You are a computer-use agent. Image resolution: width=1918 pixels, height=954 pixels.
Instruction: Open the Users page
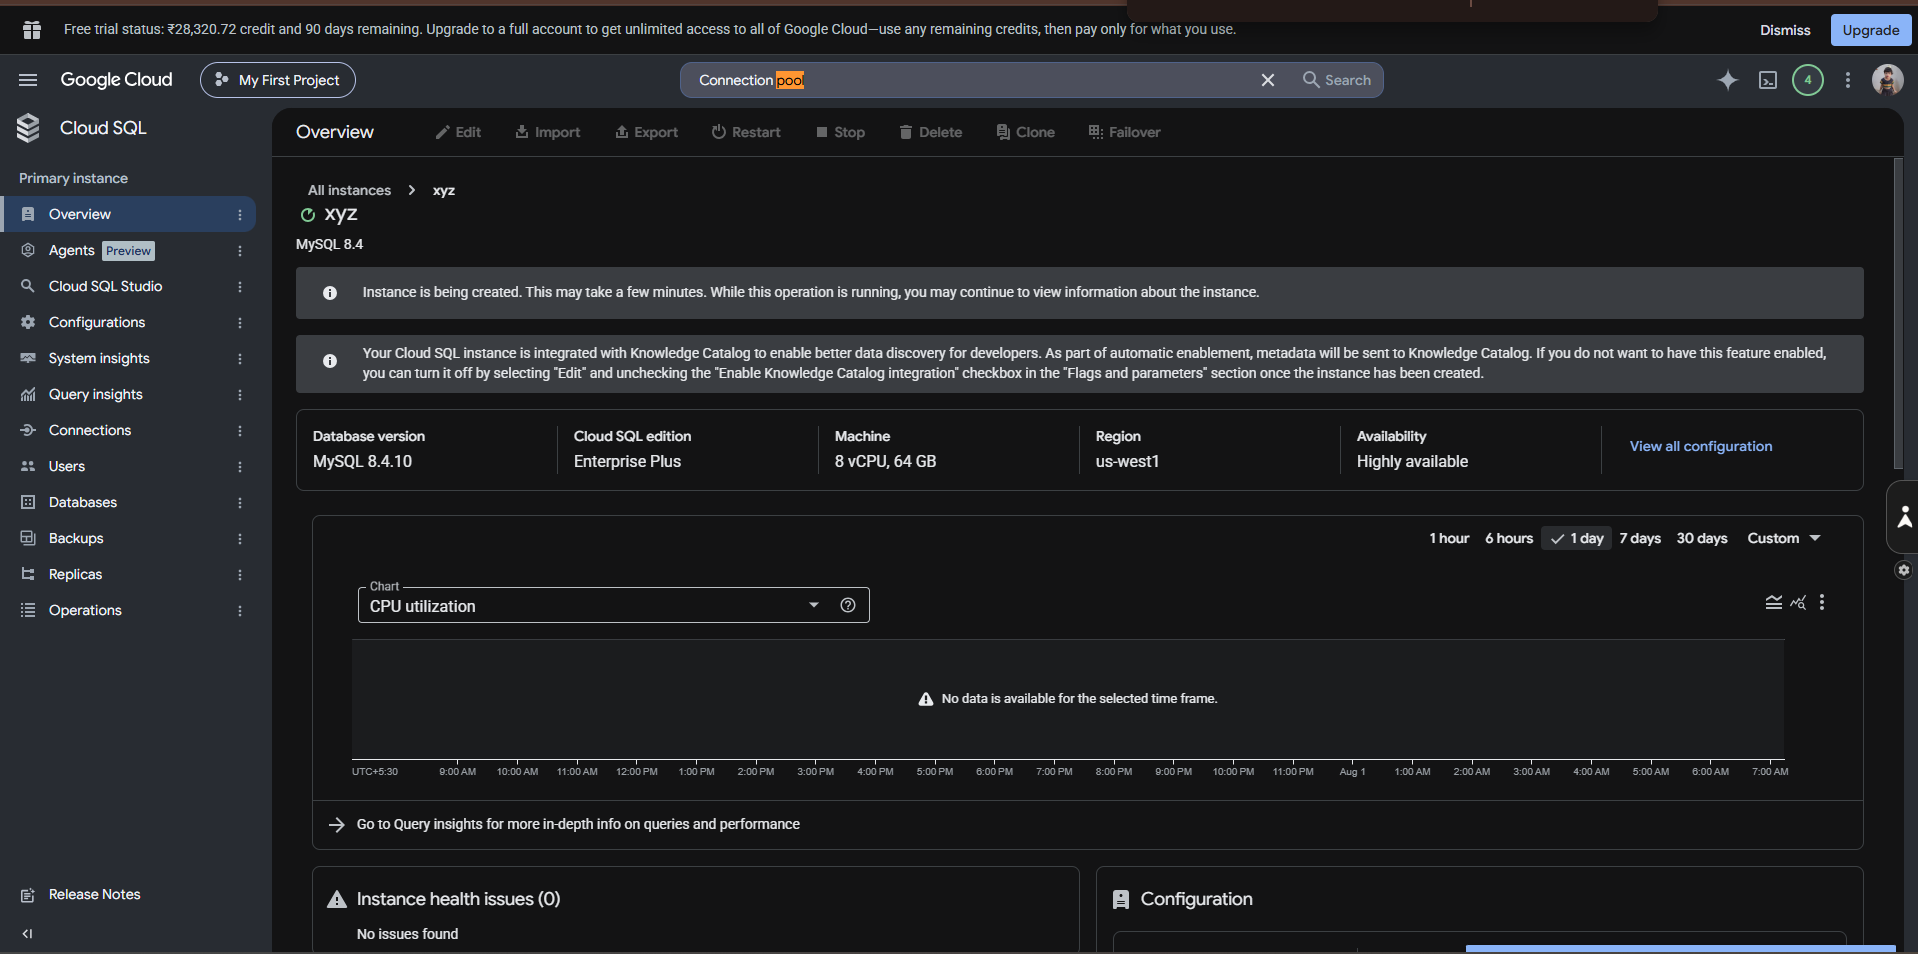tap(67, 466)
